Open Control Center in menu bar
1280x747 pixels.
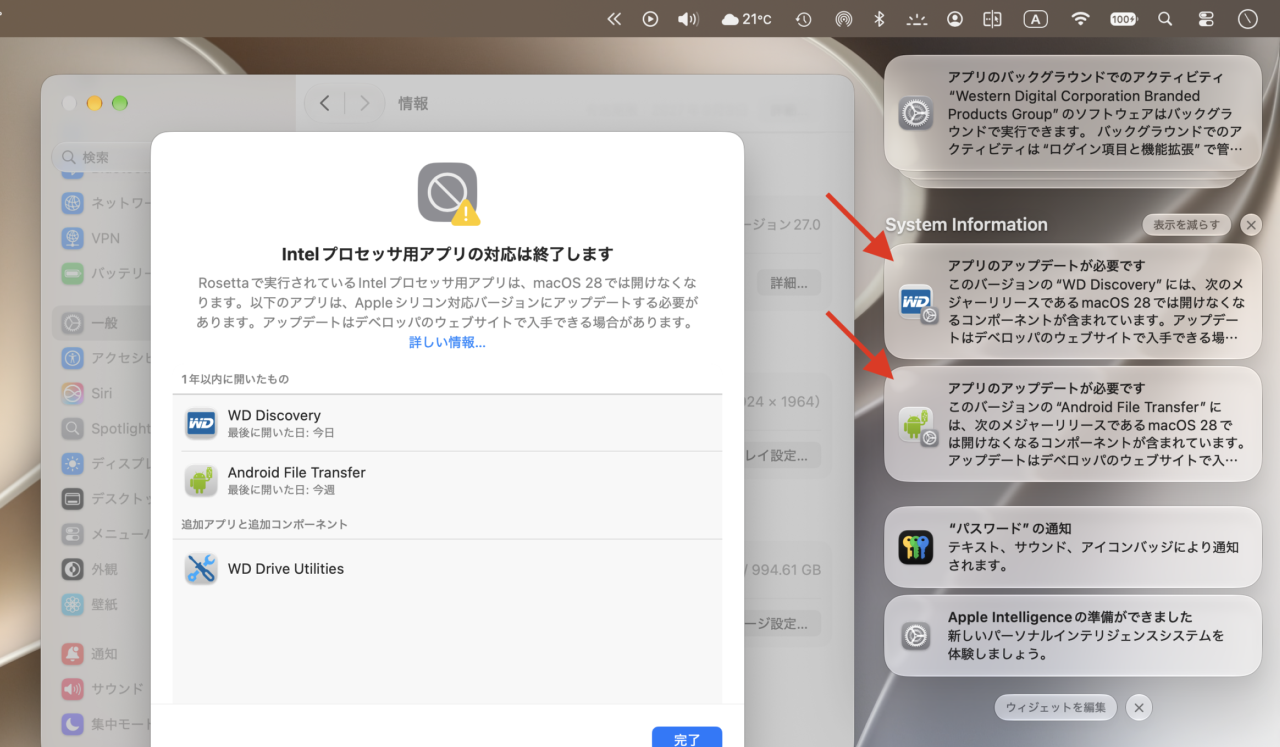(x=1205, y=18)
